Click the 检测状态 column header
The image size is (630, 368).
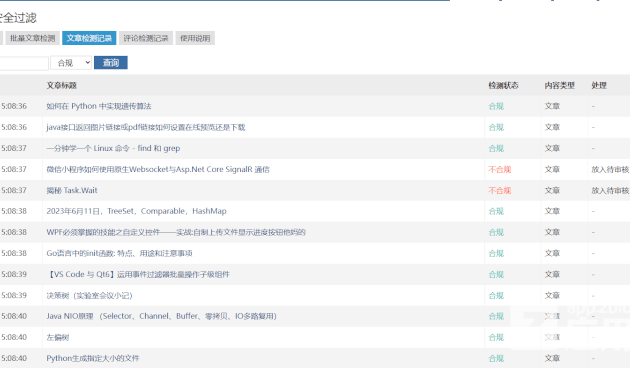503,85
